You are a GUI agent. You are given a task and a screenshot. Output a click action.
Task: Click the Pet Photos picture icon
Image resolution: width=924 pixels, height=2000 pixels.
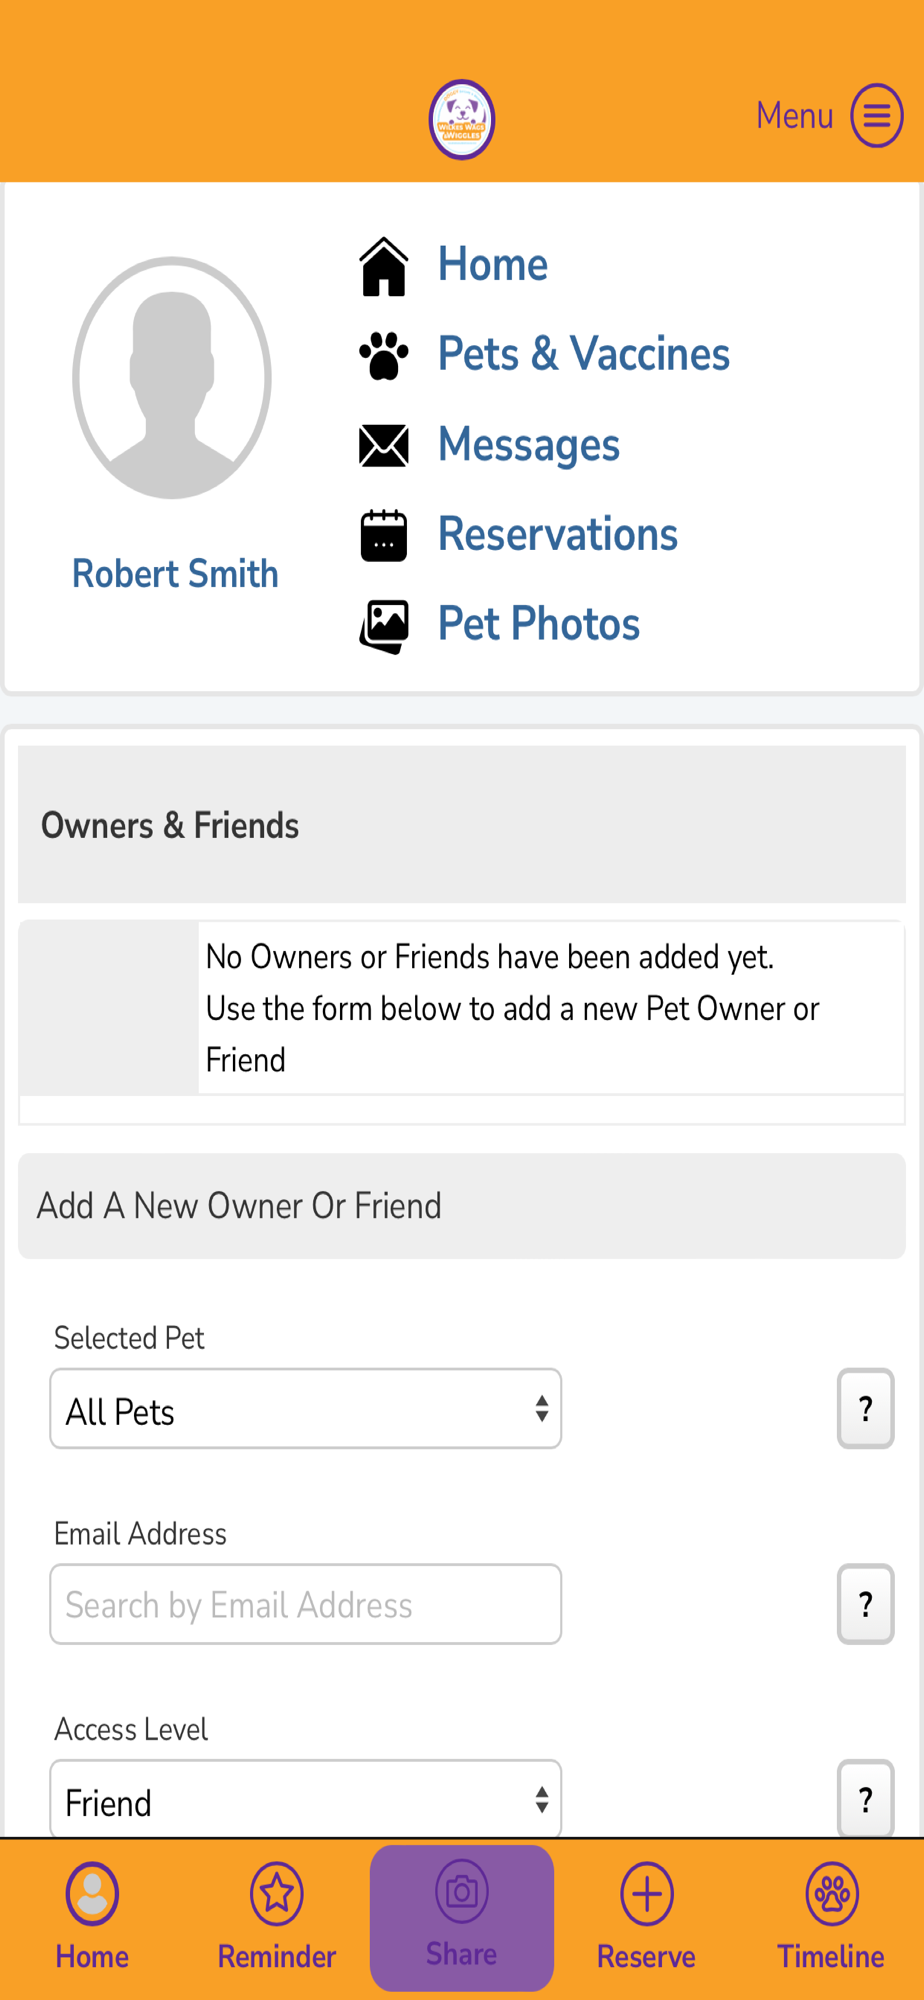[384, 626]
